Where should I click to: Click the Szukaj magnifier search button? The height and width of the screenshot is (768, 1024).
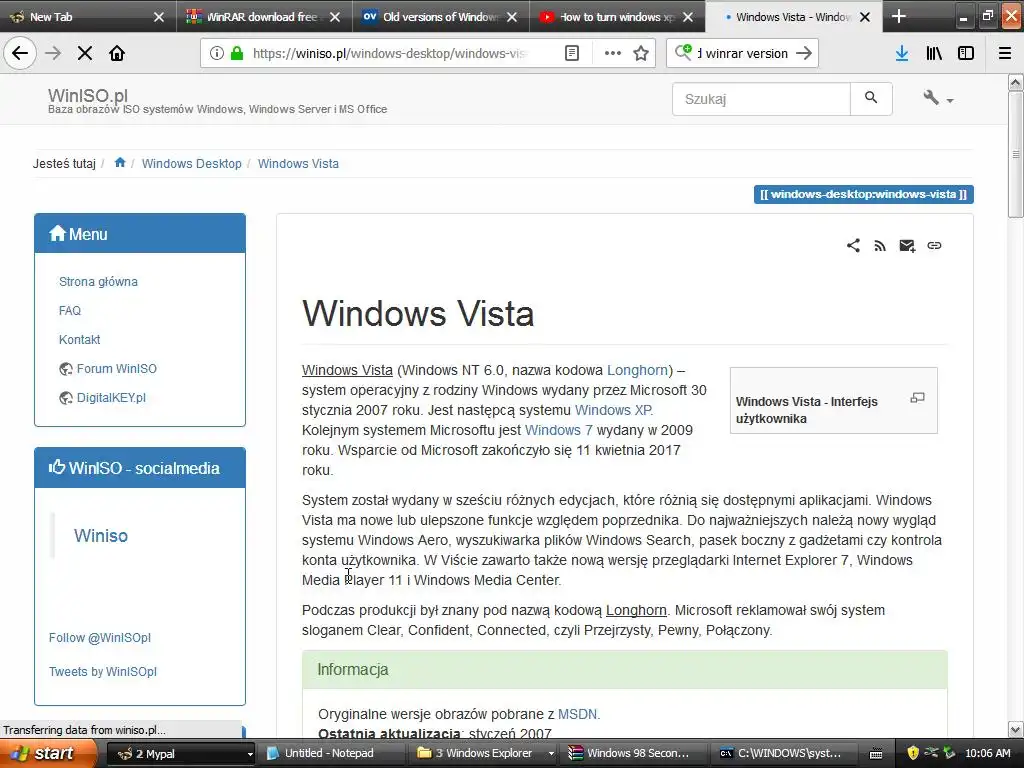871,99
